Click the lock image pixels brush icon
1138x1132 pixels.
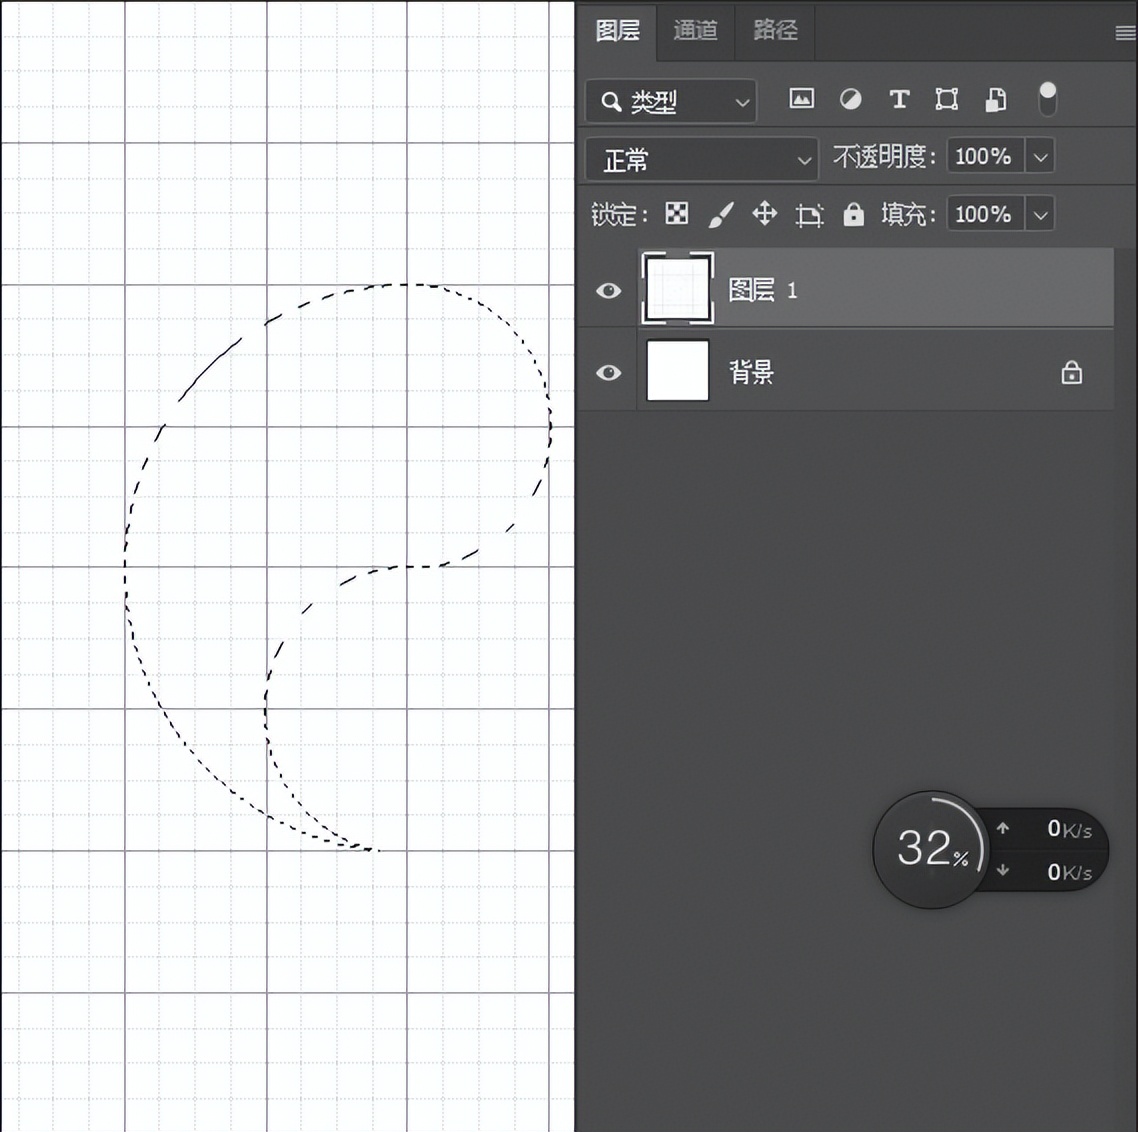click(x=720, y=213)
